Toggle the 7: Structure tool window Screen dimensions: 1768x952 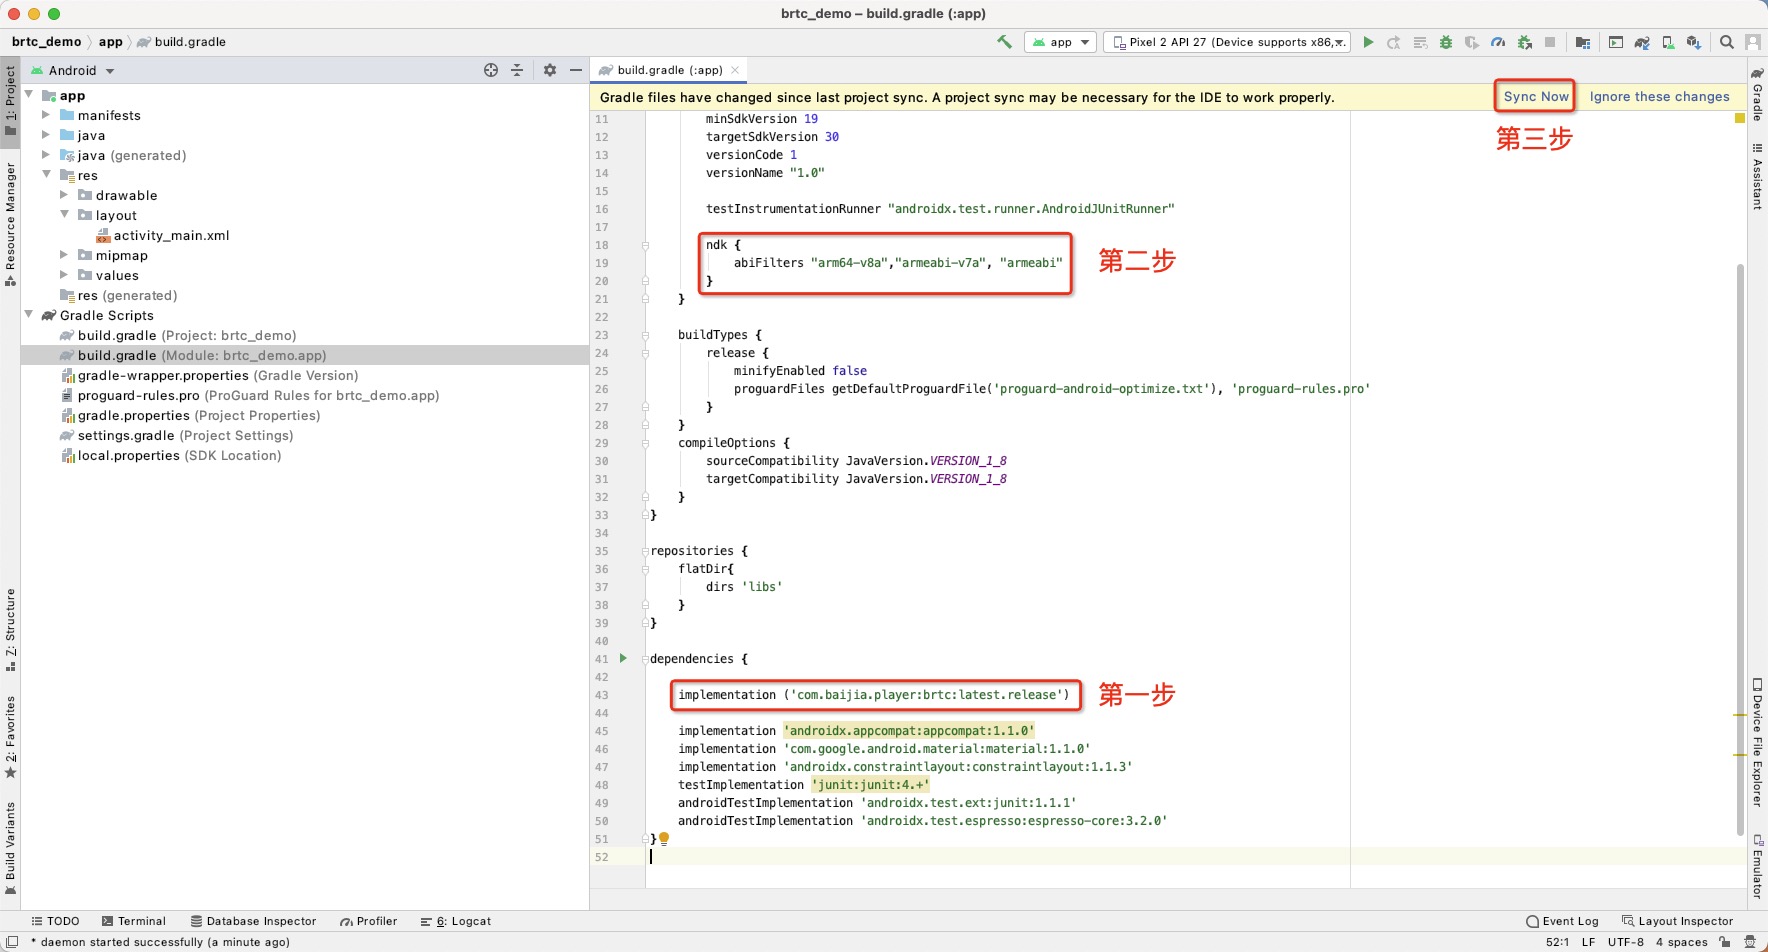pyautogui.click(x=10, y=630)
